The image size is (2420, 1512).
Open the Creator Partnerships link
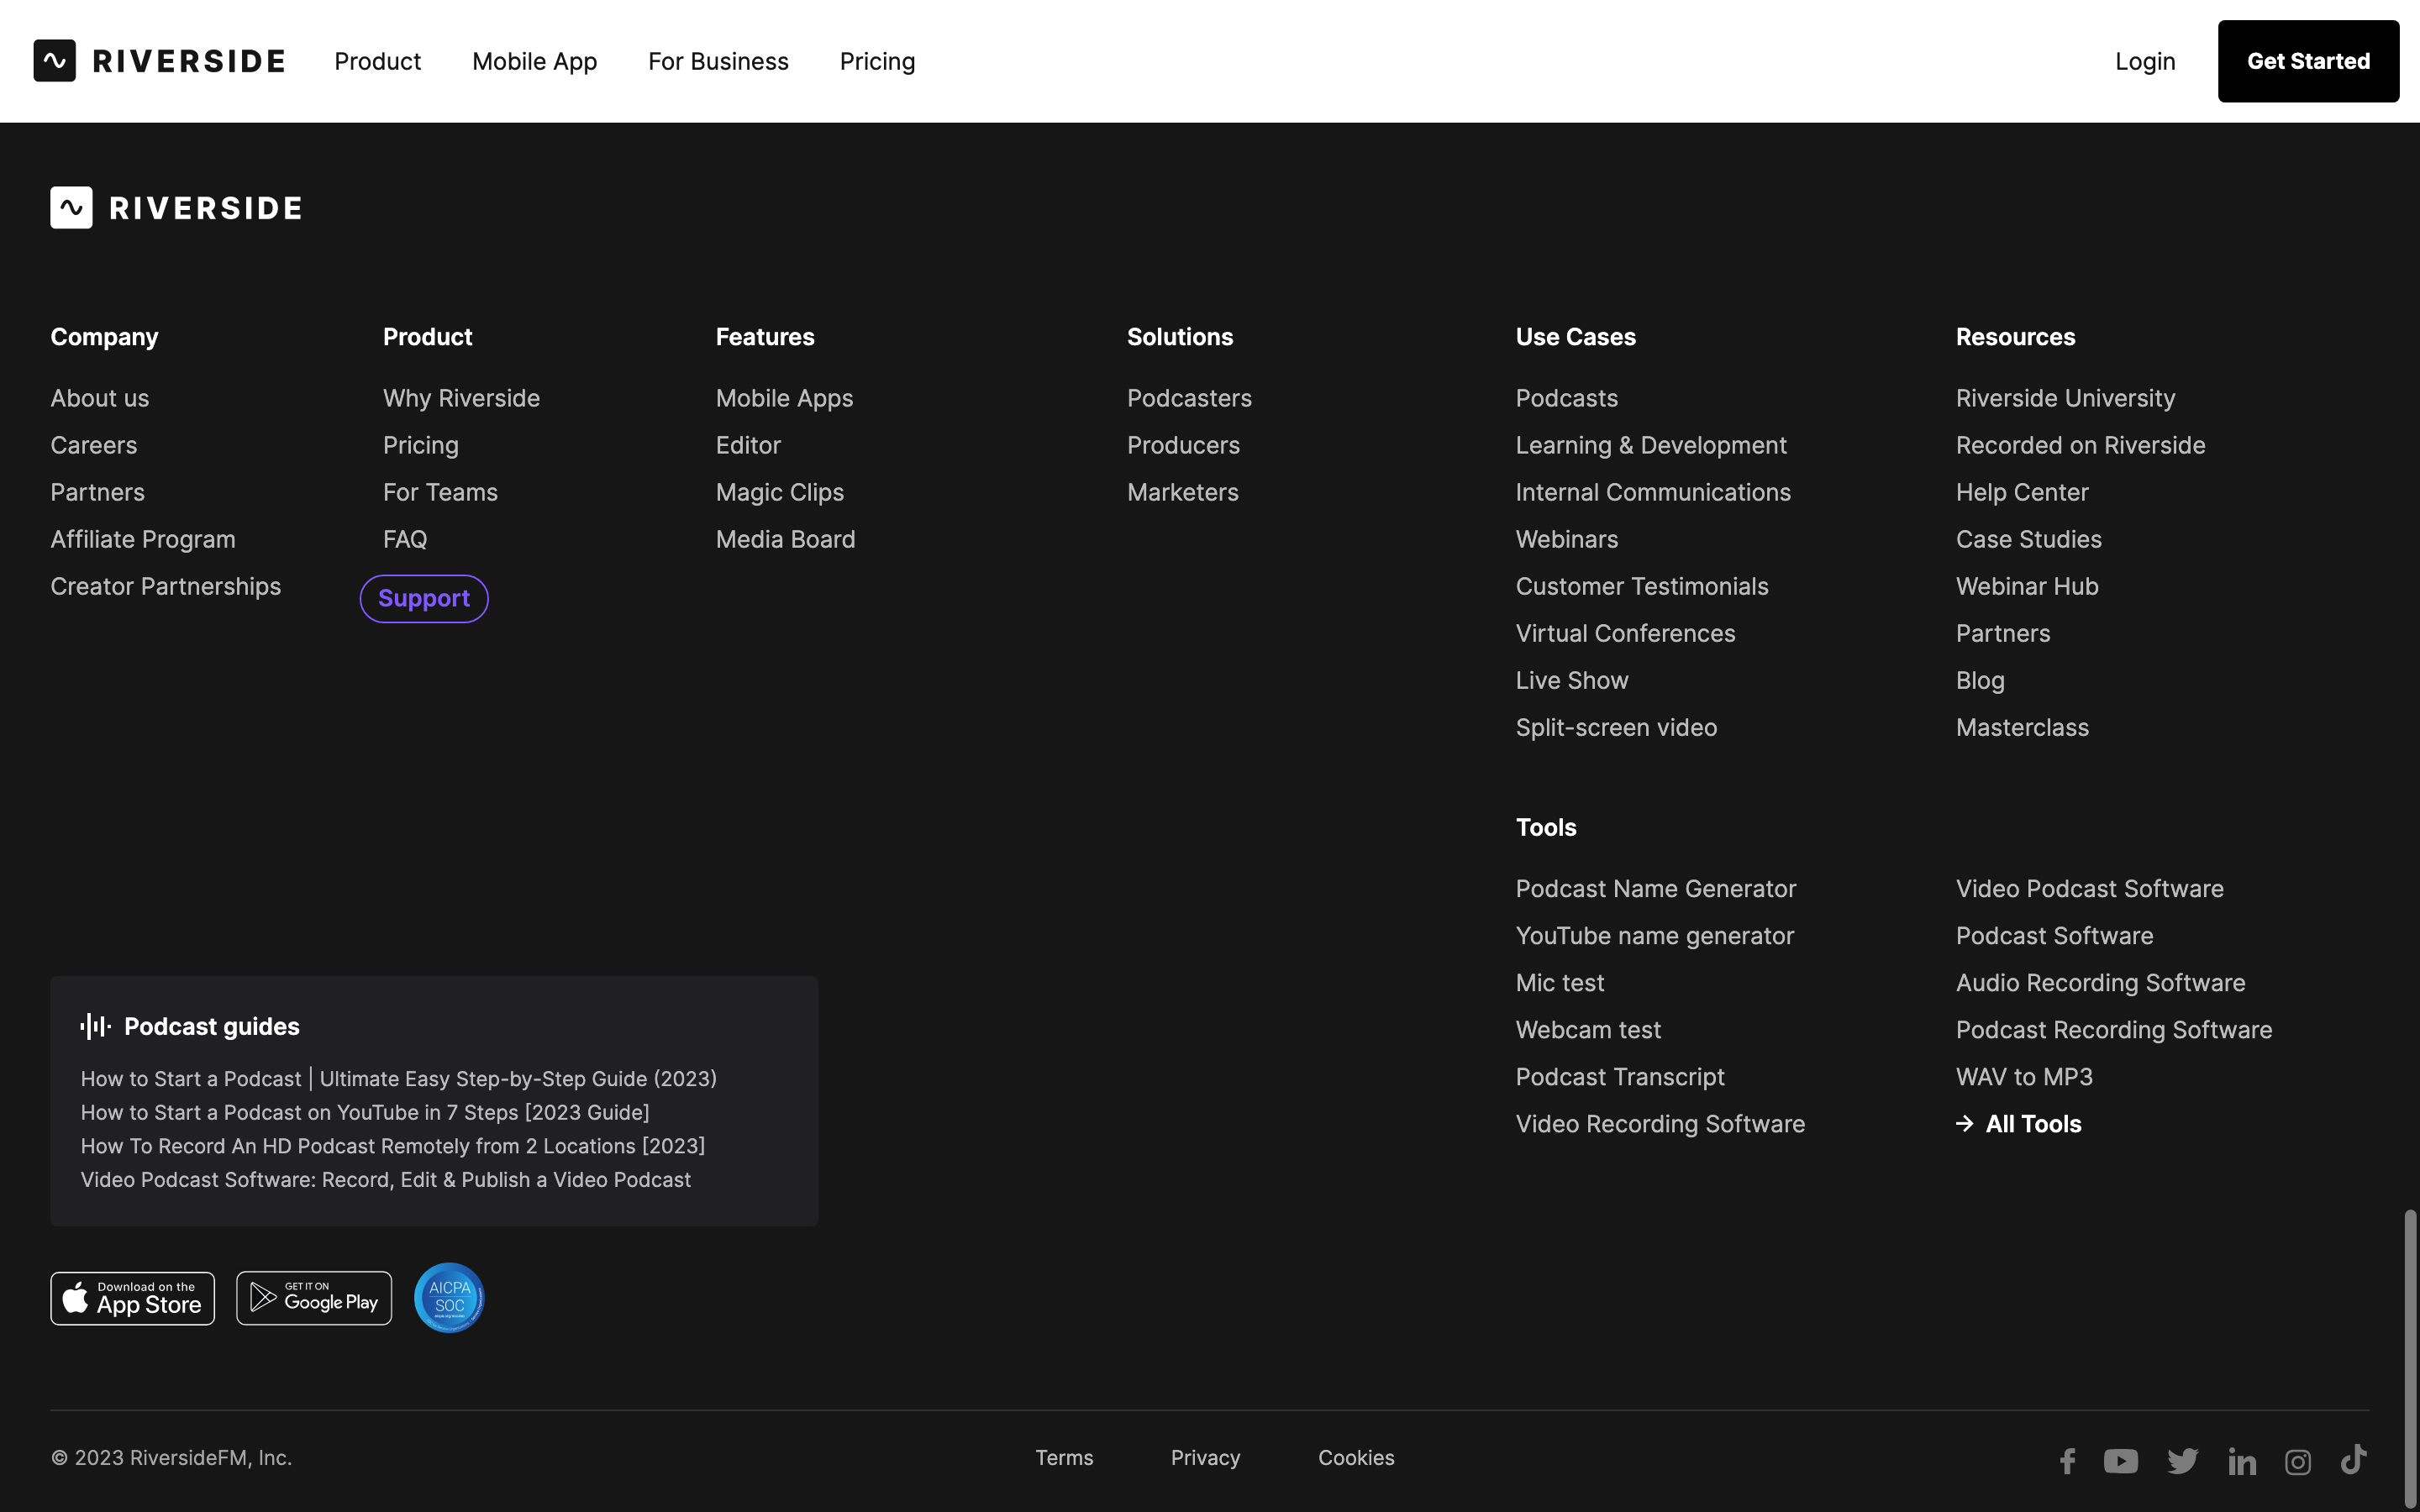click(x=166, y=586)
